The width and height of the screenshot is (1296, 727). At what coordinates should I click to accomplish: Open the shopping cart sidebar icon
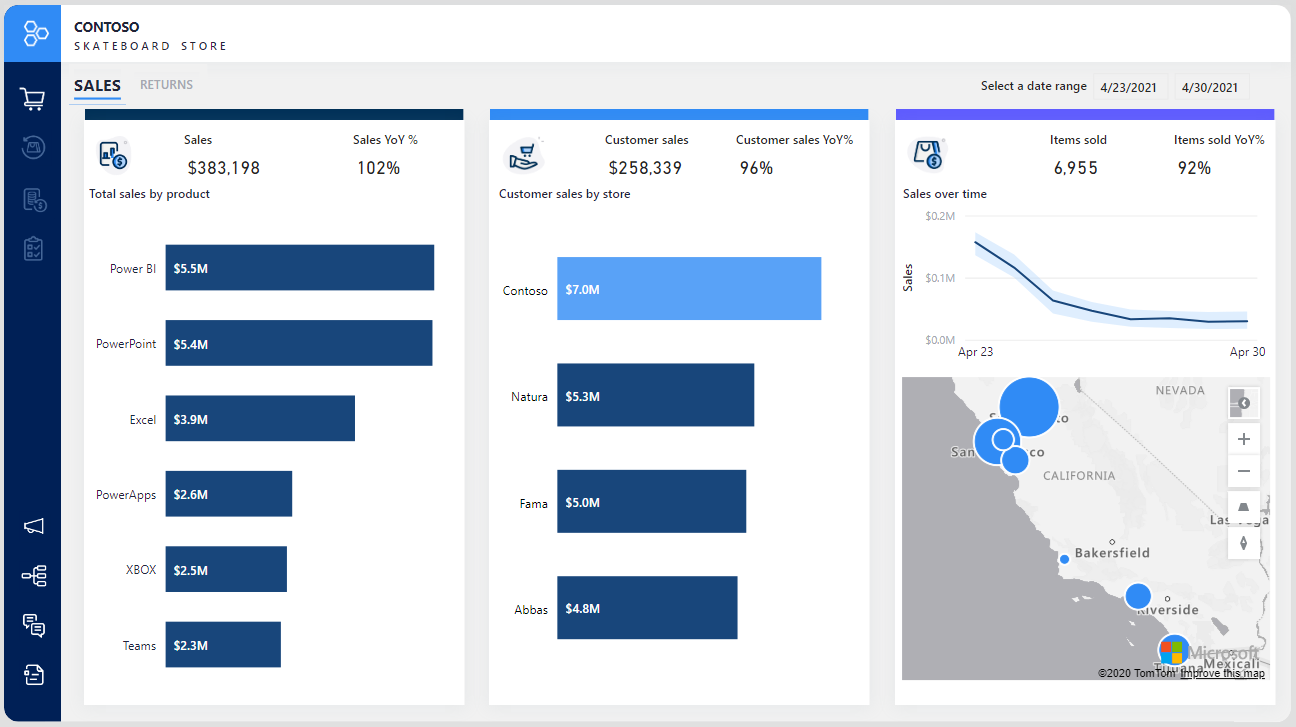32,98
